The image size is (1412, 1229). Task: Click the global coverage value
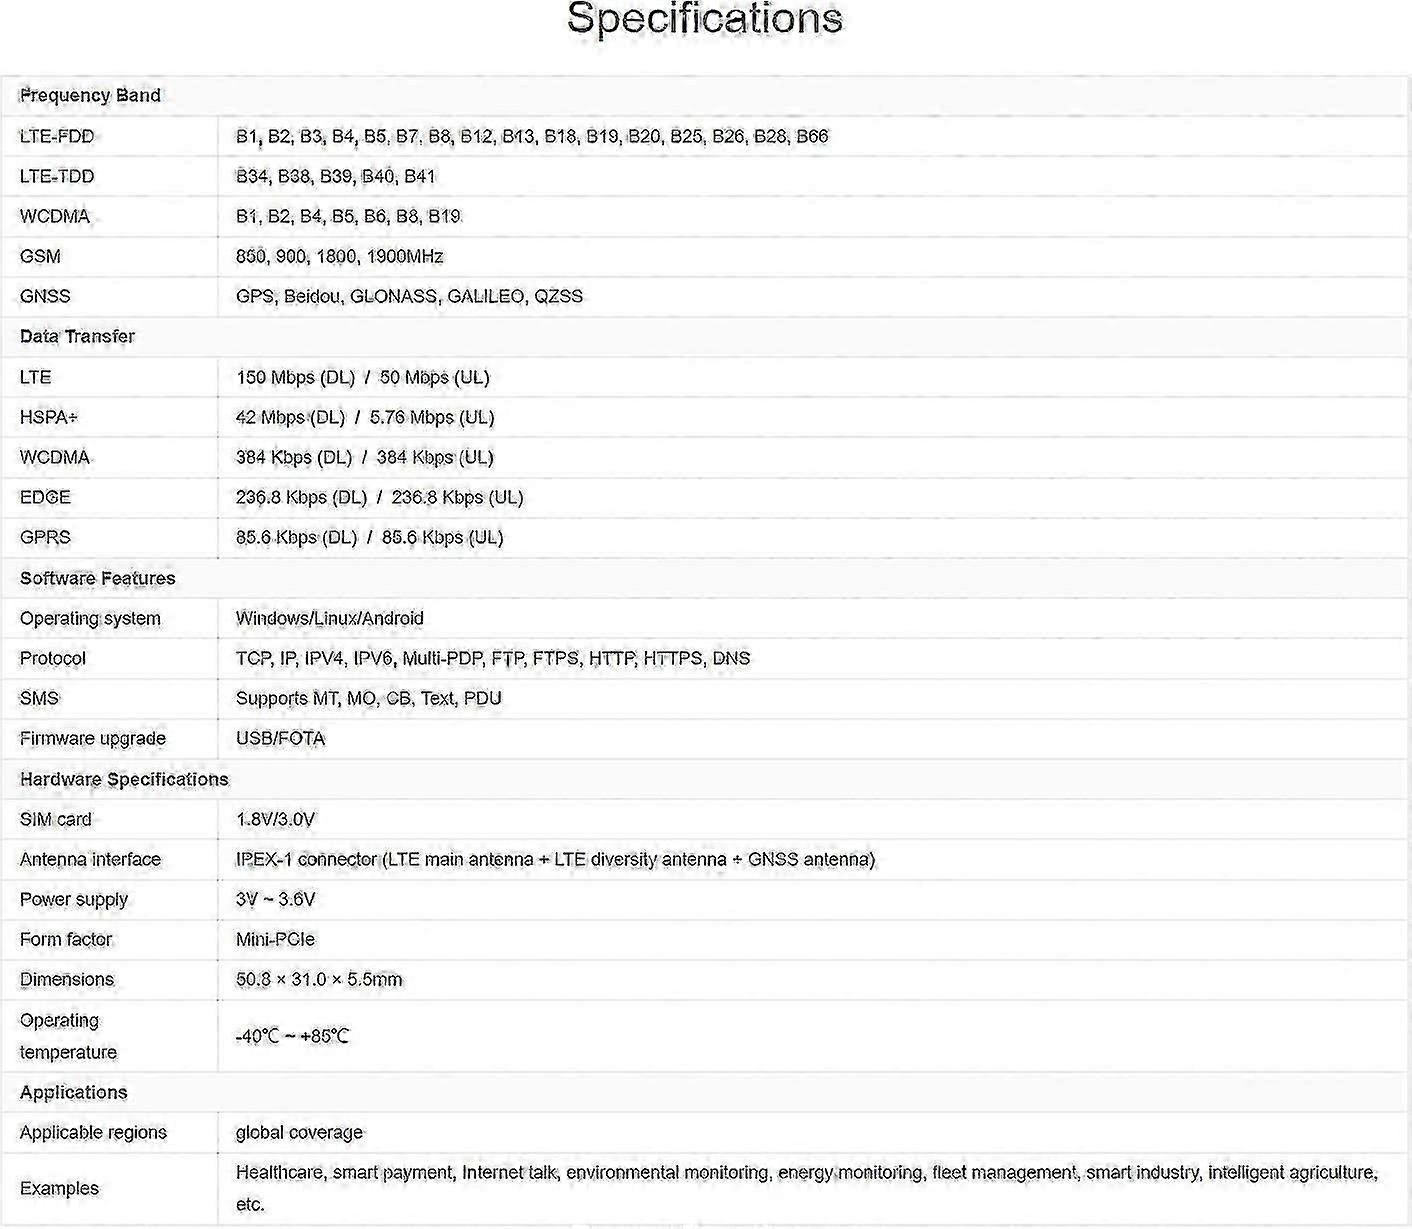point(299,1133)
